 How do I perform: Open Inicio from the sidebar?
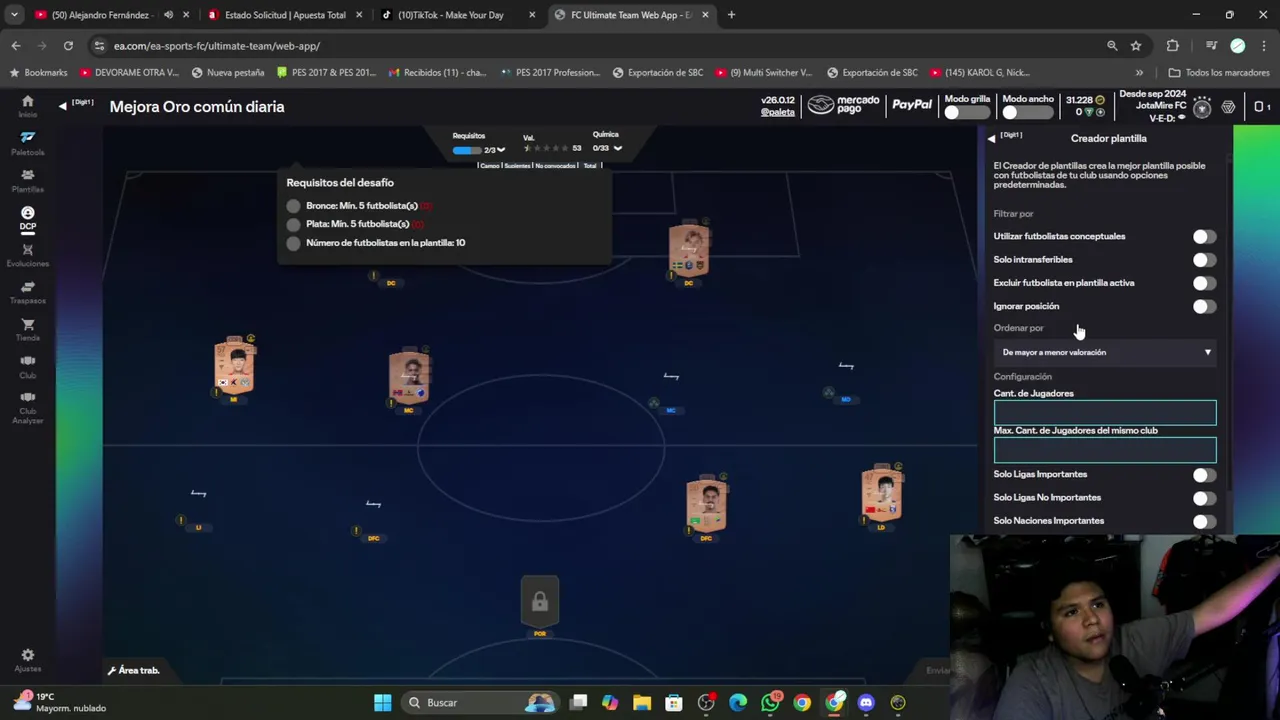point(27,106)
